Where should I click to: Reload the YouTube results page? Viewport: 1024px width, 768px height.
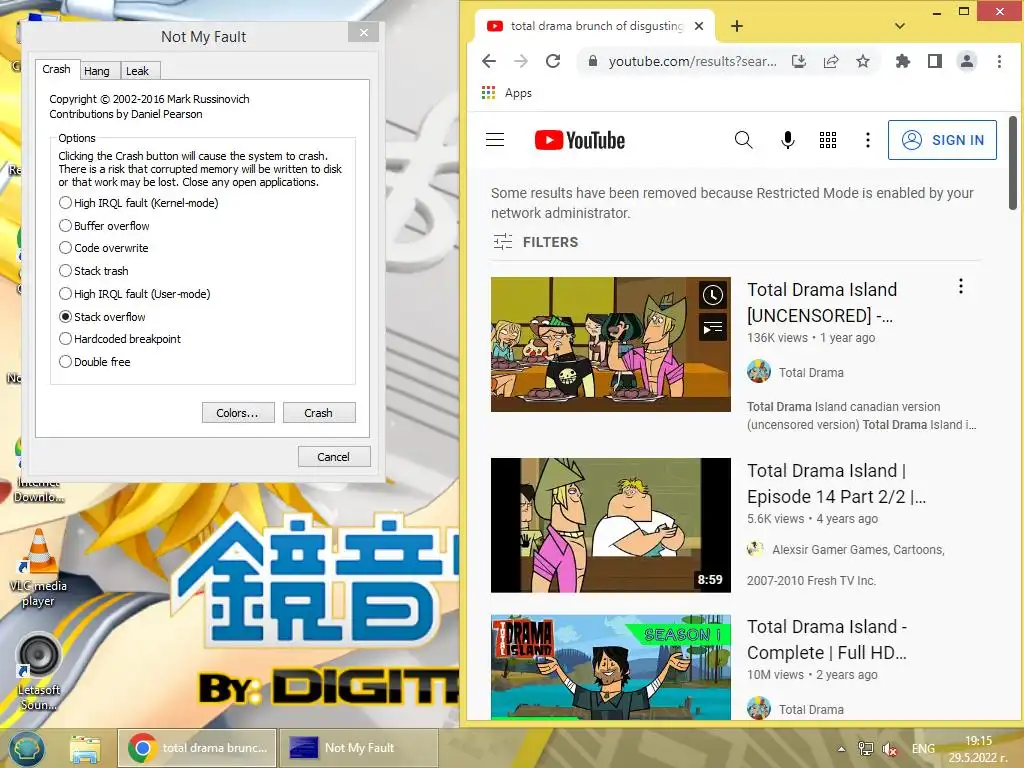(x=553, y=61)
